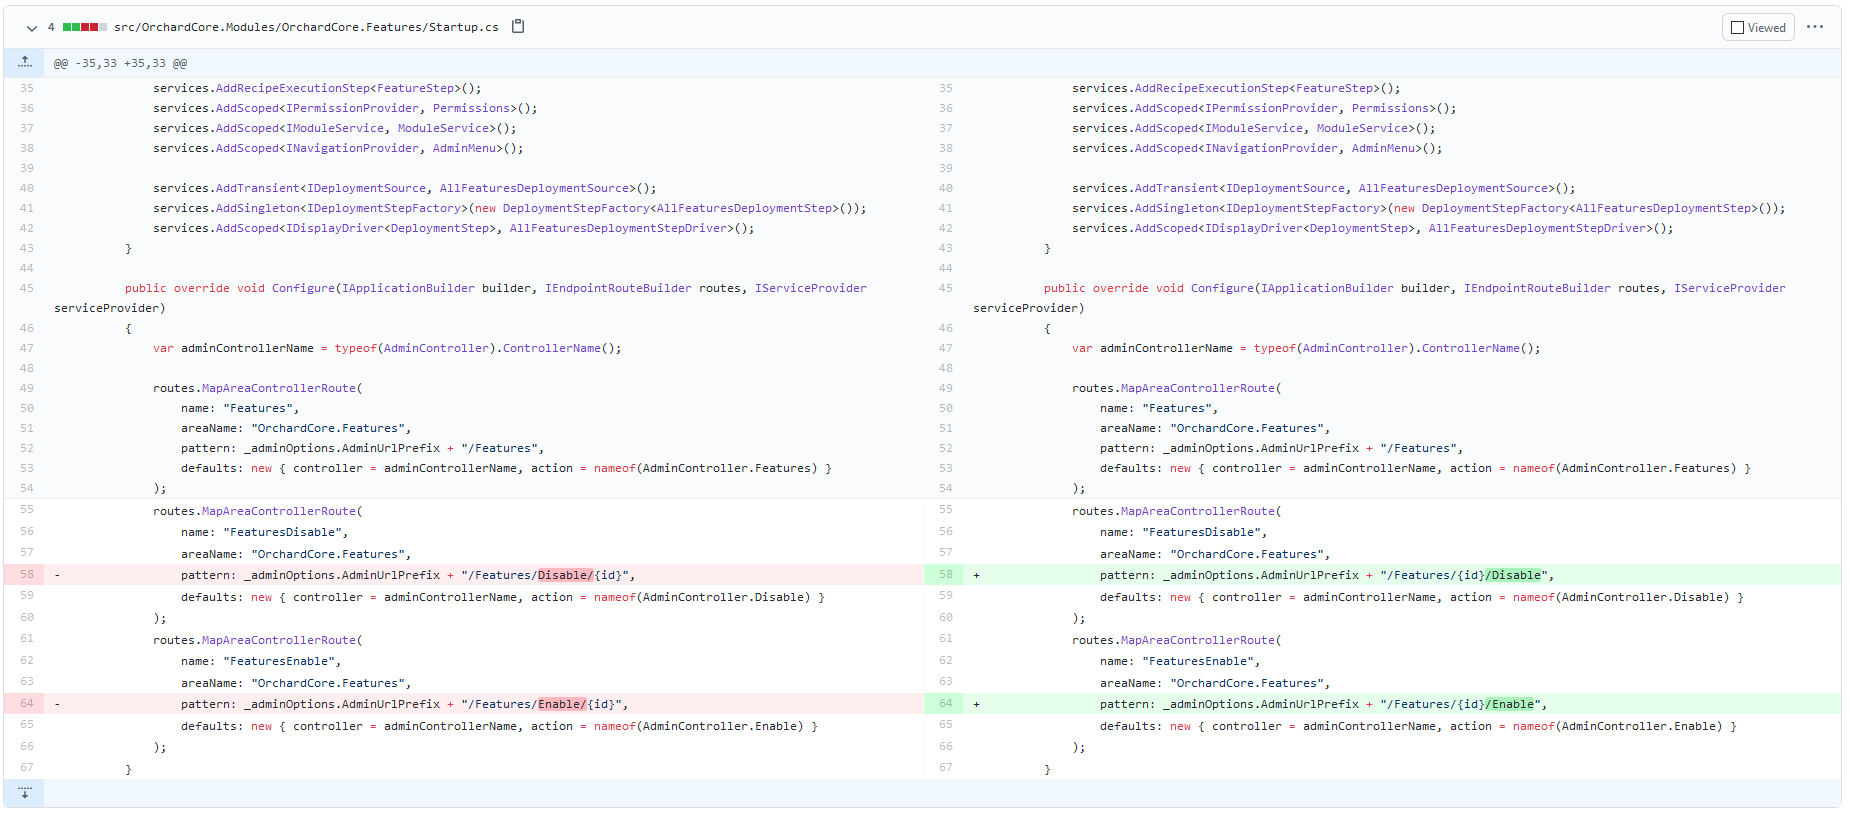Click "/Features" pattern on left line 52
Image resolution: width=1850 pixels, height=817 pixels.
499,448
